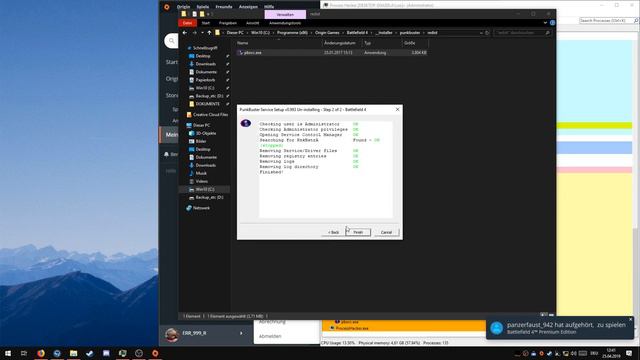Click Finish in the PunkBuster Setup dialog

point(358,232)
